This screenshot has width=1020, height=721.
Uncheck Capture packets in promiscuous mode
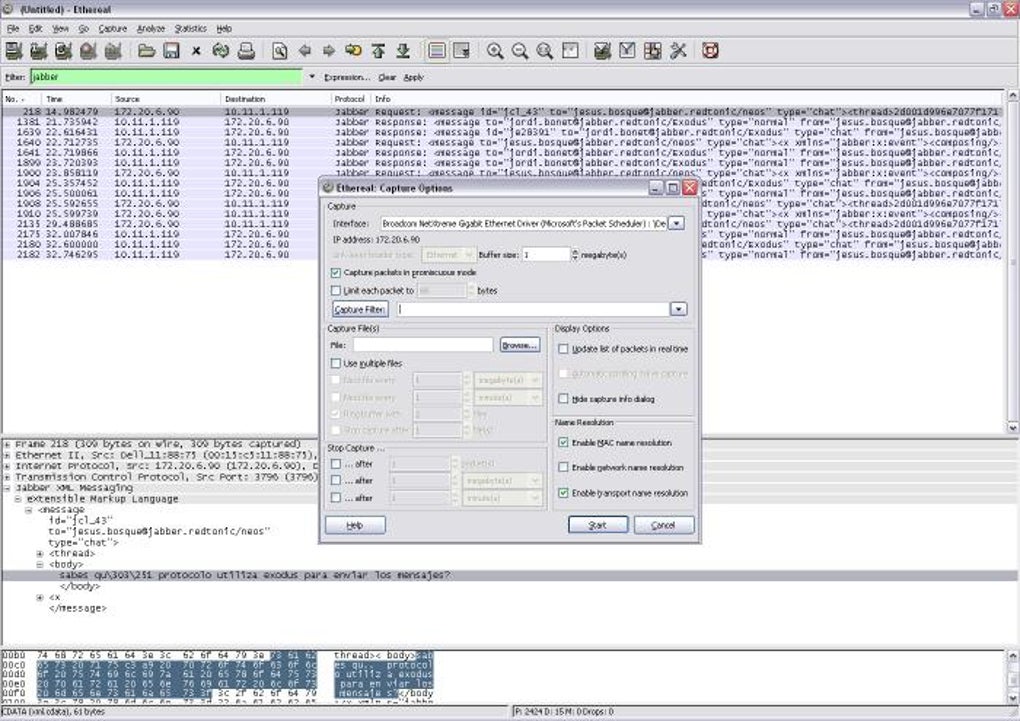tap(336, 273)
